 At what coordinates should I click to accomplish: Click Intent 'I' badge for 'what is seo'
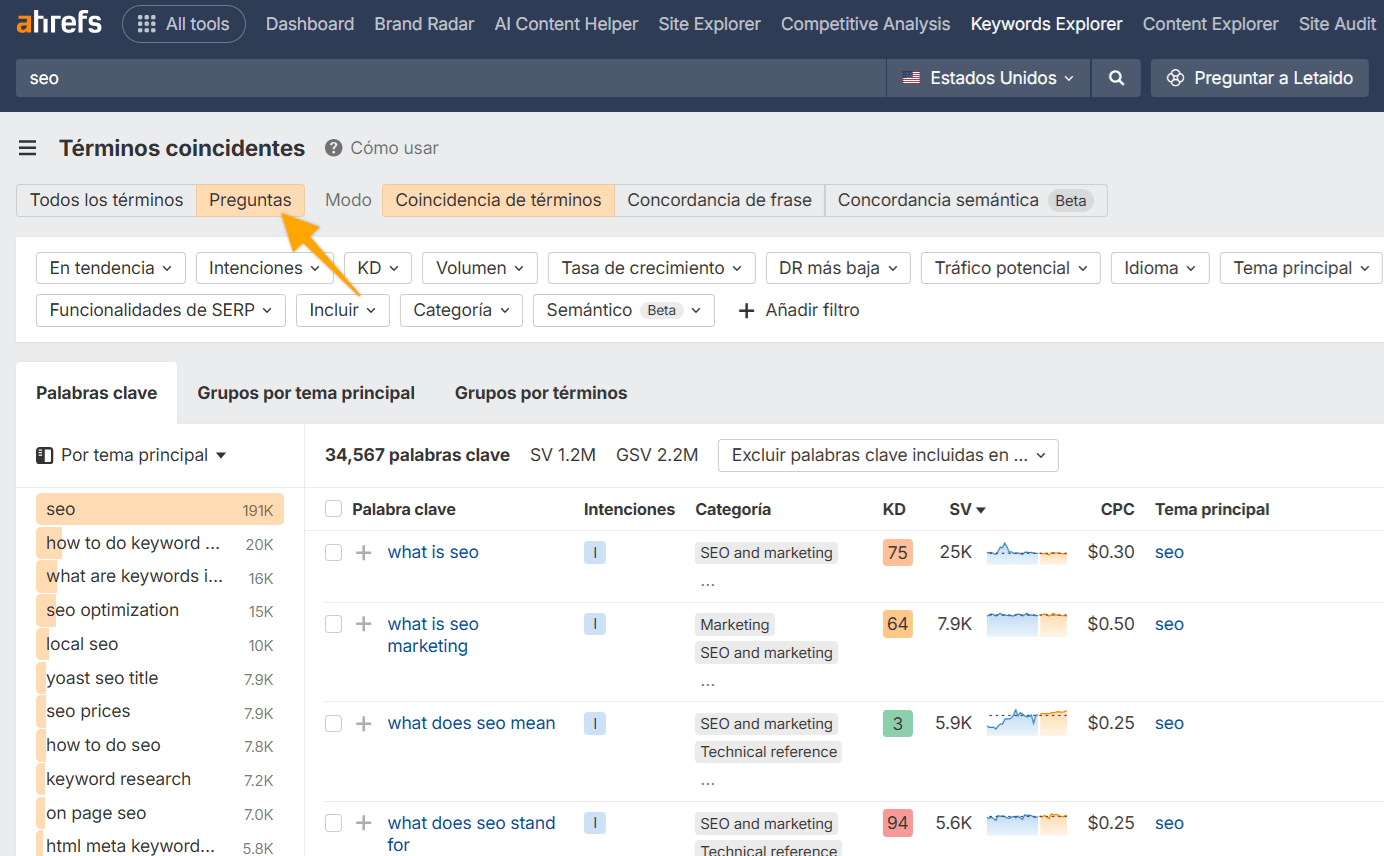pos(595,552)
